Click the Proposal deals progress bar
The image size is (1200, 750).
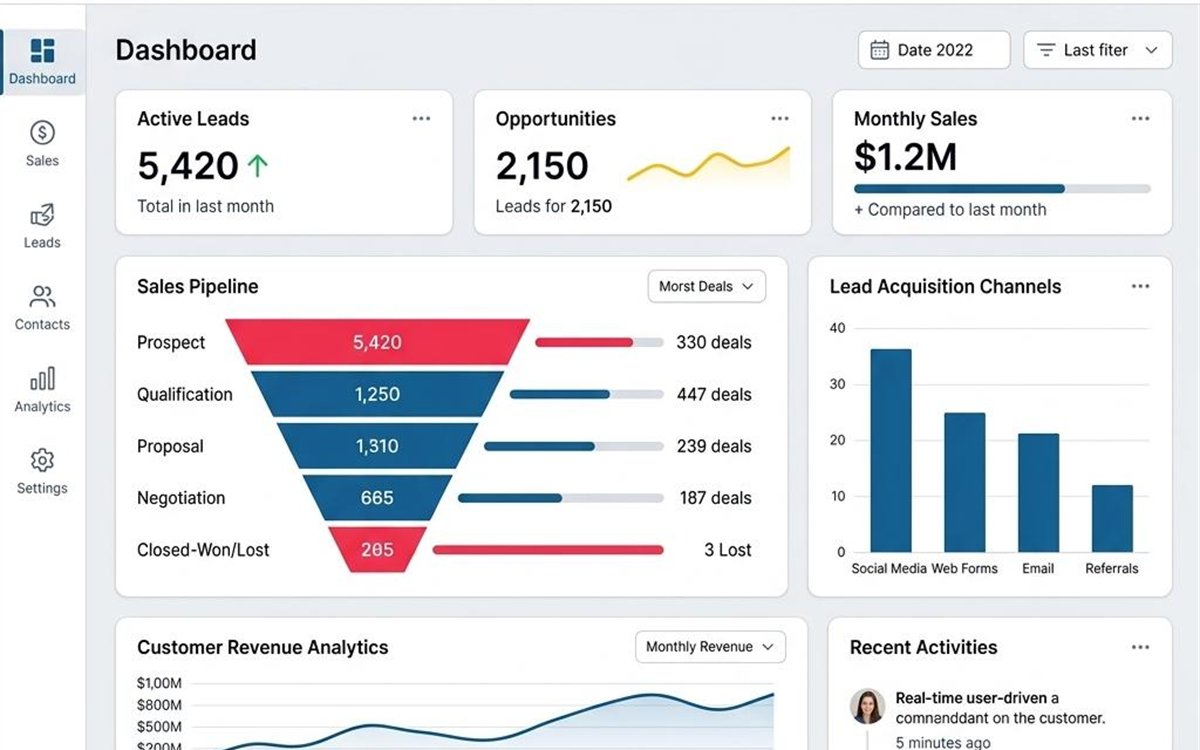tap(573, 446)
